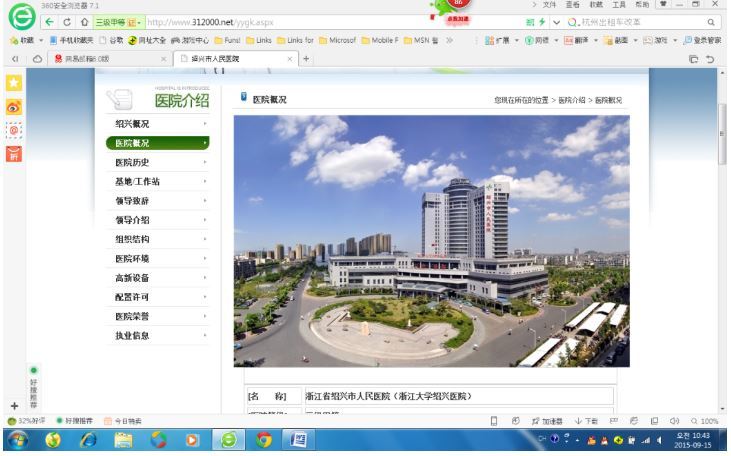
Task: Open the 登录管家 login manager
Action: coord(702,41)
